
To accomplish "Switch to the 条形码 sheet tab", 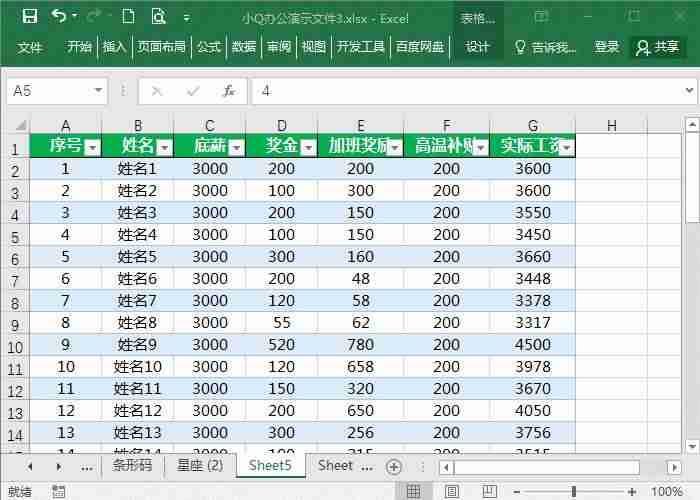I will [132, 465].
